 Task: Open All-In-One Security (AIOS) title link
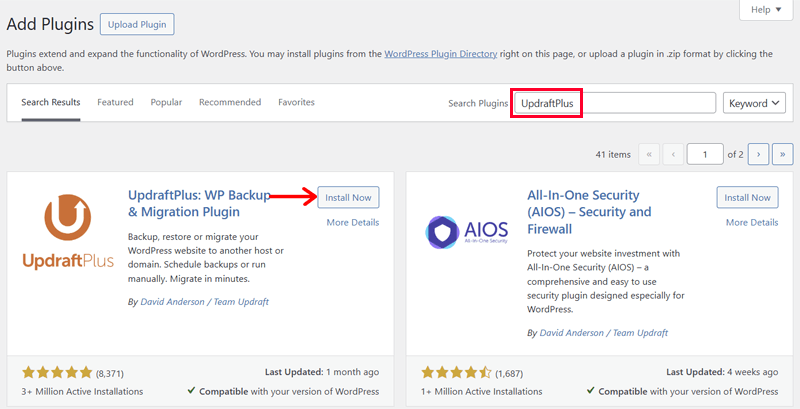pos(589,212)
